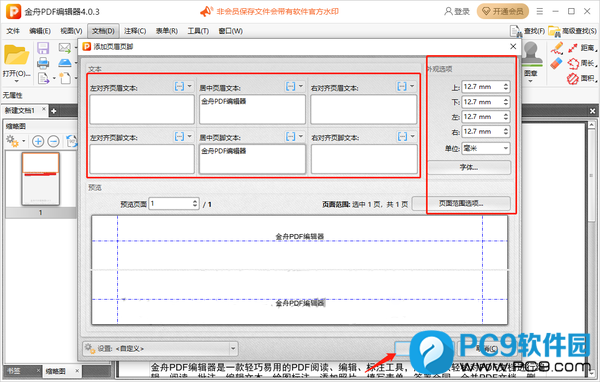
Task: Expand the Open (打开) button dropdown arrow
Action: tap(16, 81)
